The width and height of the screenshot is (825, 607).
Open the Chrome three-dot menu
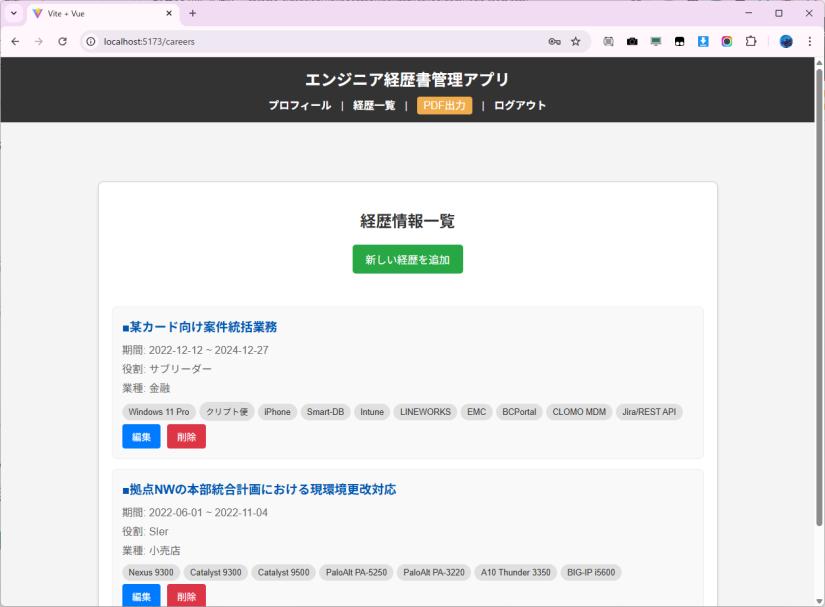coord(809,41)
